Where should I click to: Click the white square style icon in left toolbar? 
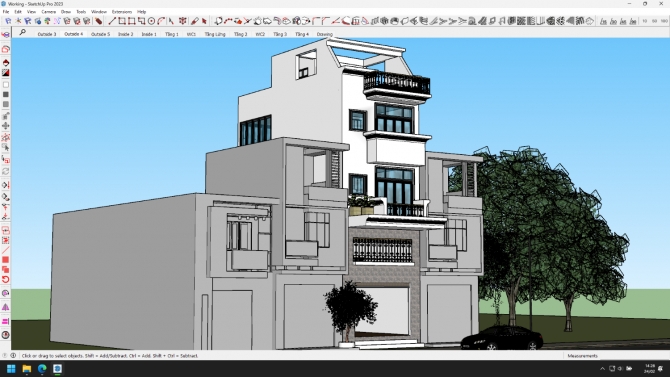(x=6, y=85)
